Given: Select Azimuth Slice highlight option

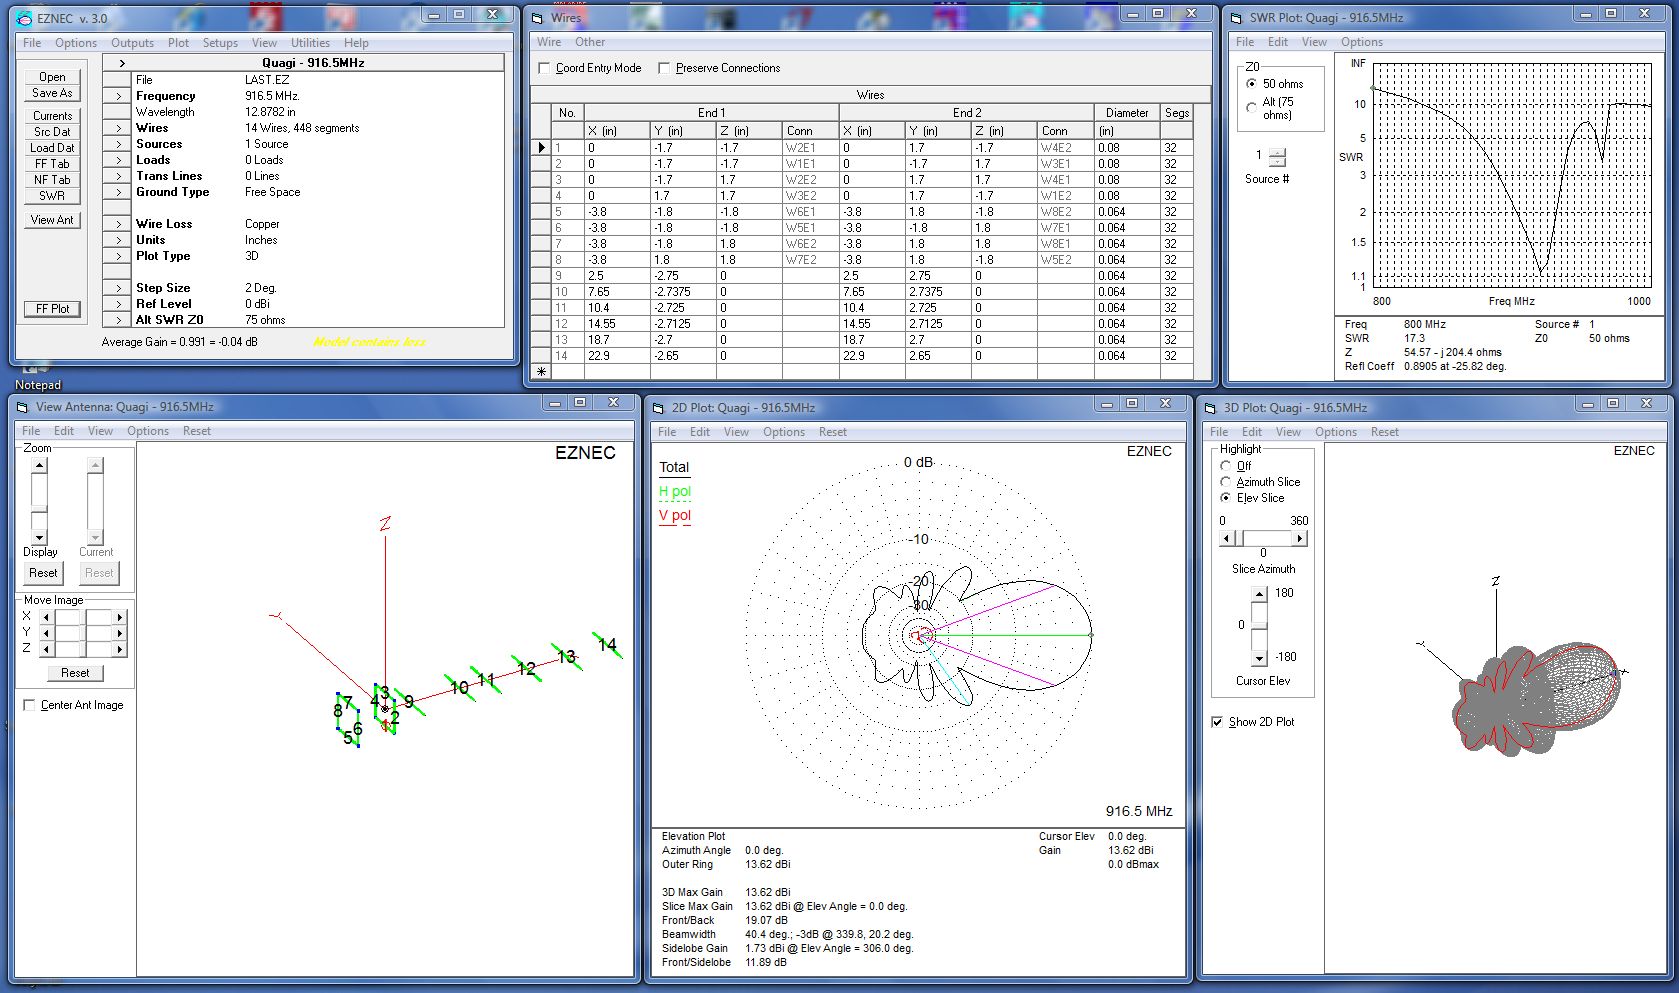Looking at the screenshot, I should 1226,482.
